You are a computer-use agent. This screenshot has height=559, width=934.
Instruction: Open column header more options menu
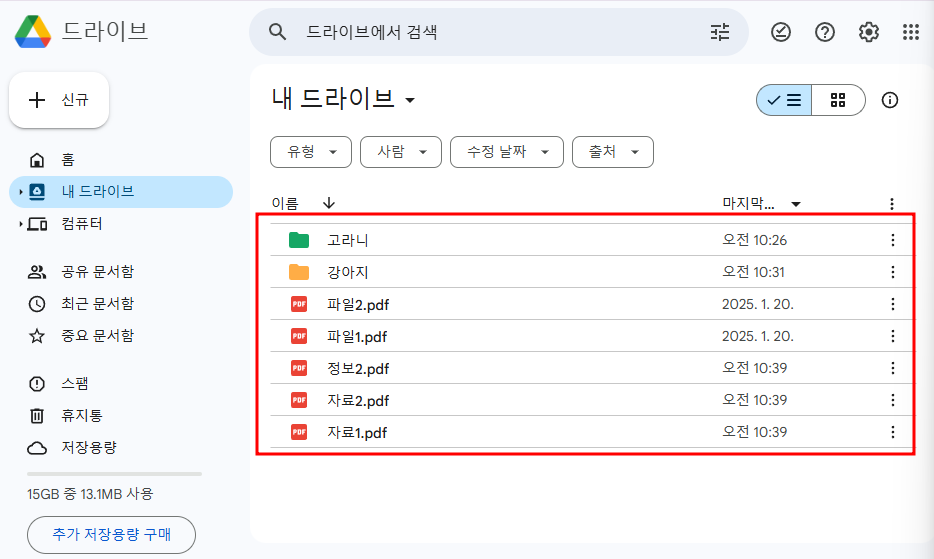[x=892, y=204]
